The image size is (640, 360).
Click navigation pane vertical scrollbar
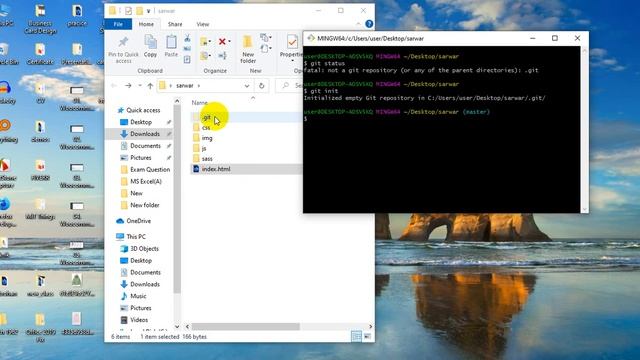[177, 200]
